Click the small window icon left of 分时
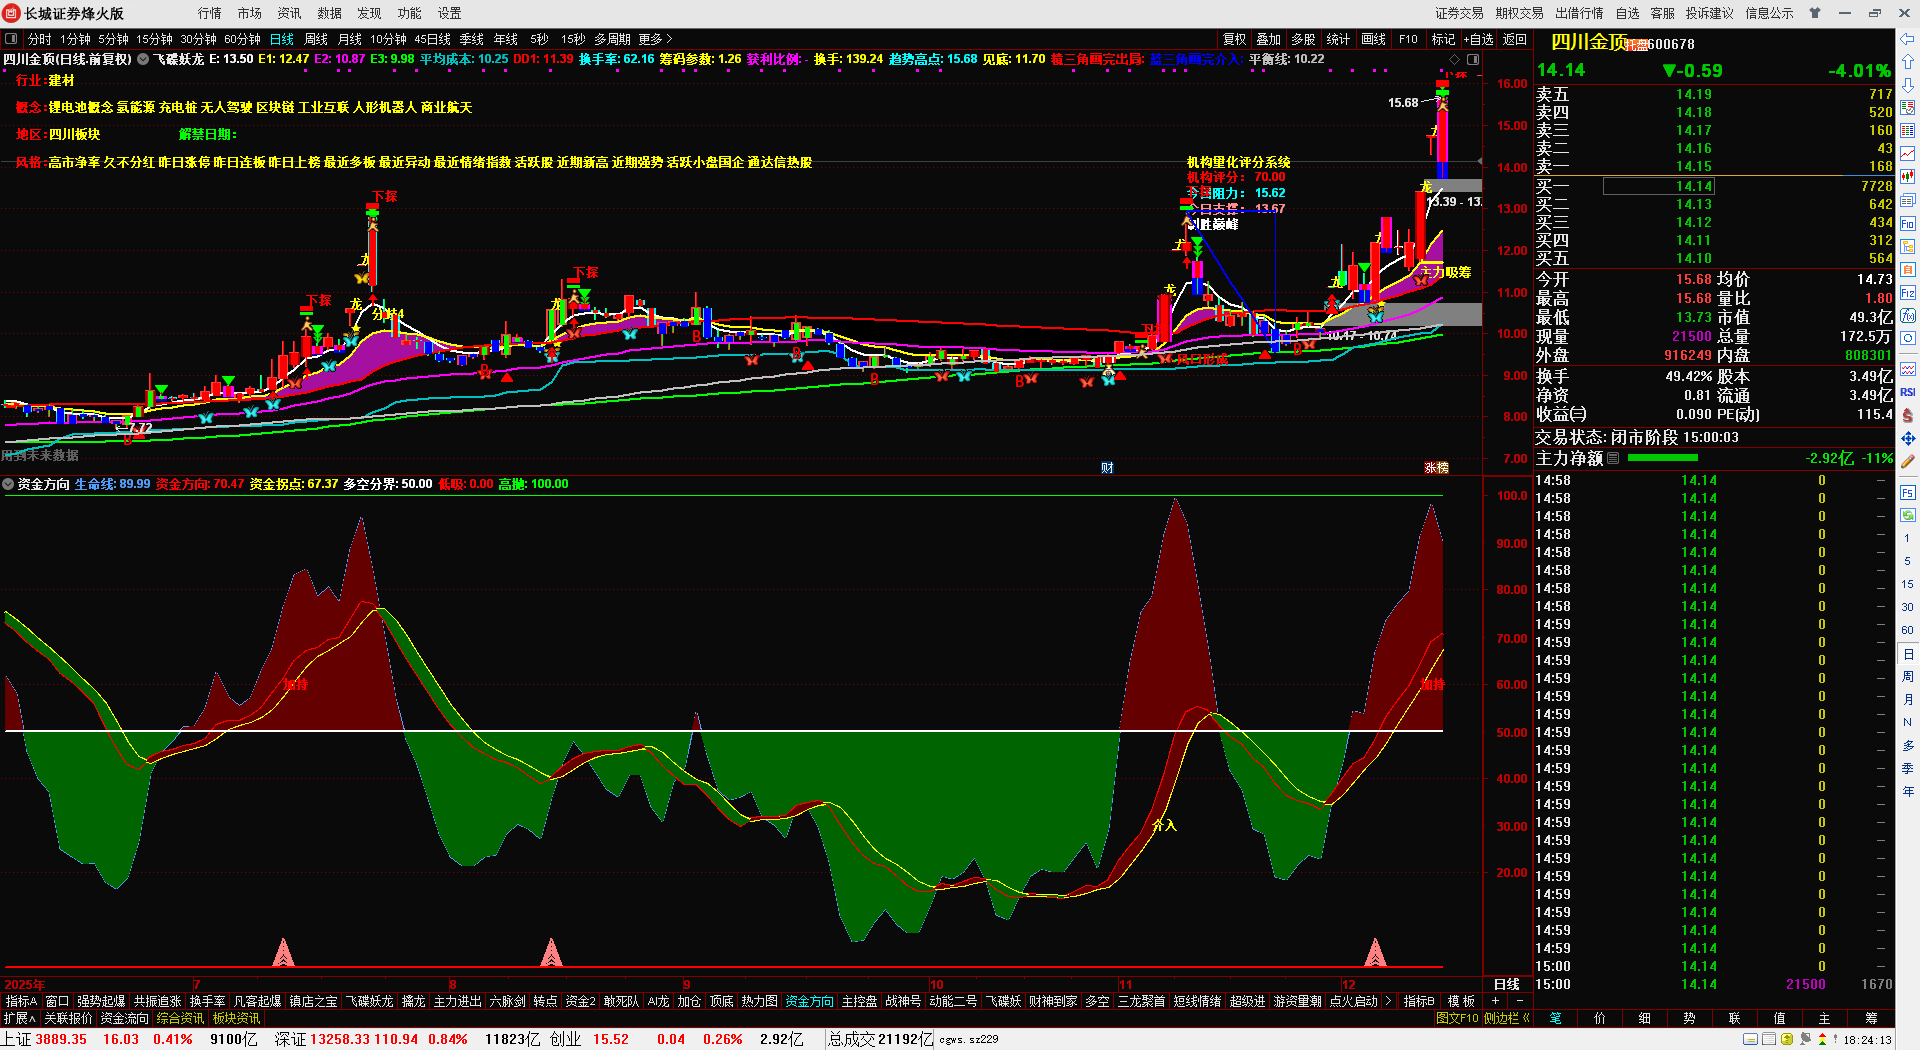This screenshot has width=1920, height=1050. [11, 39]
